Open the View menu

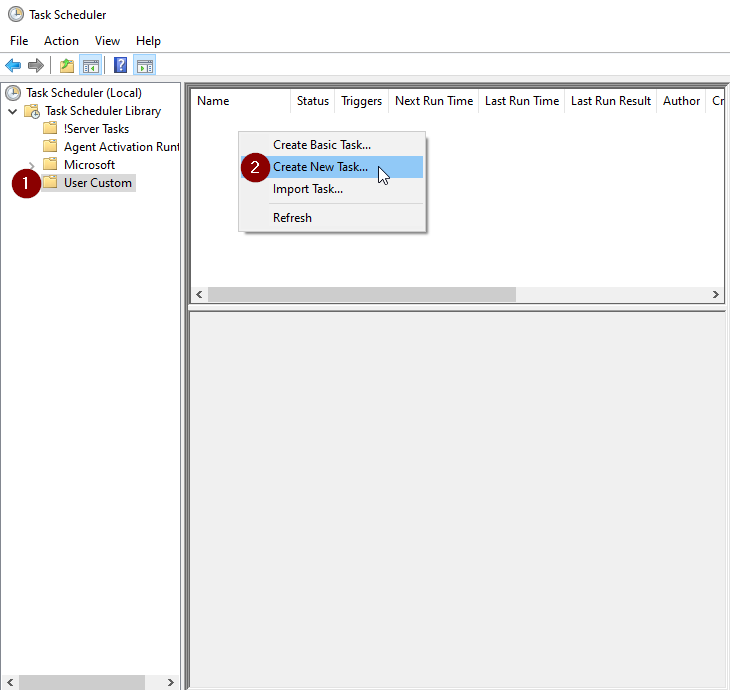(107, 41)
